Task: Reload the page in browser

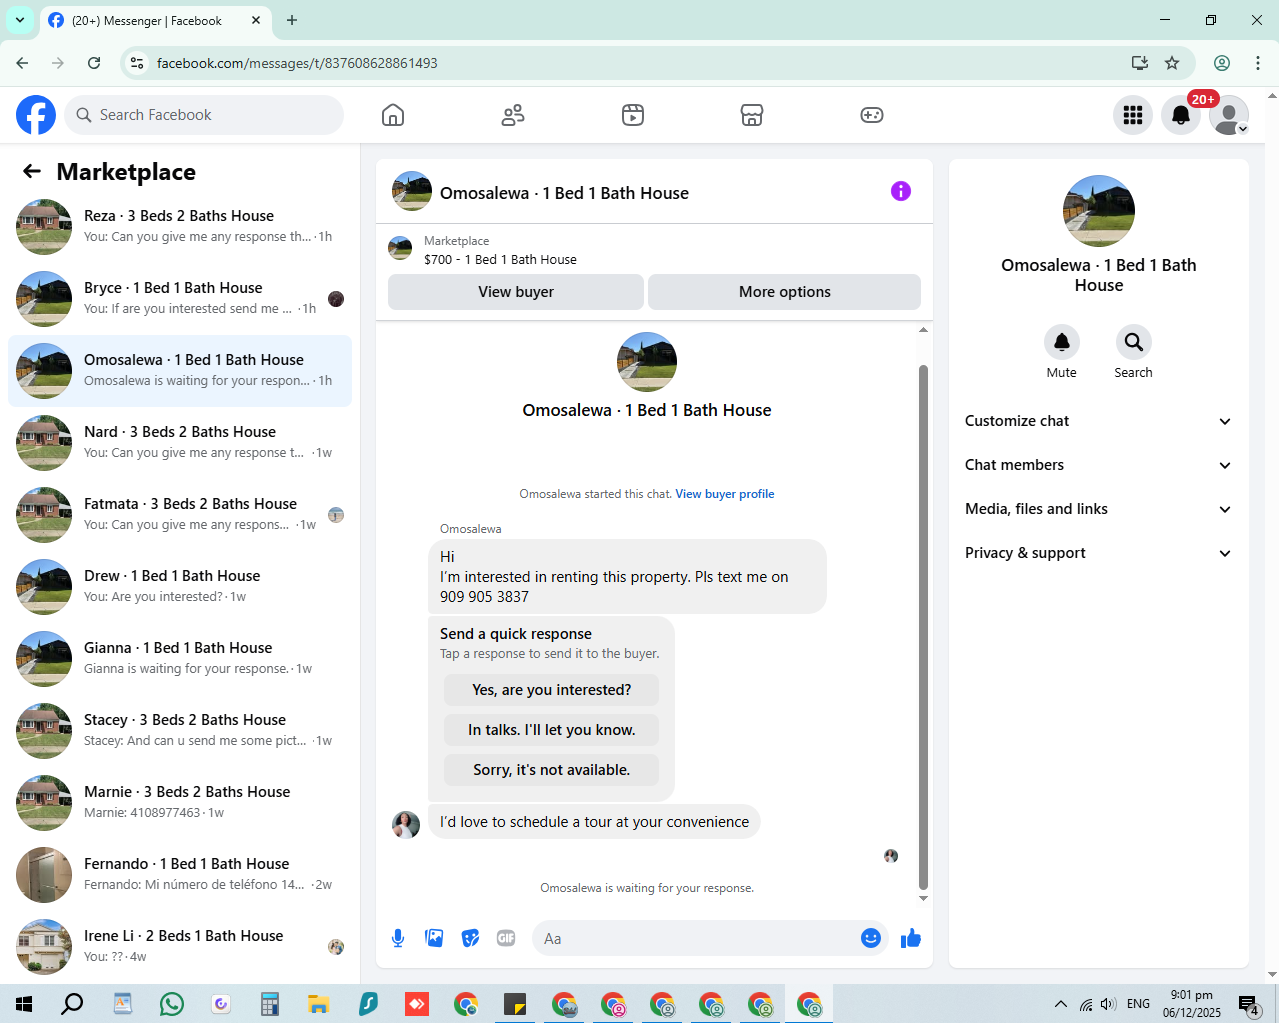Action: [94, 63]
